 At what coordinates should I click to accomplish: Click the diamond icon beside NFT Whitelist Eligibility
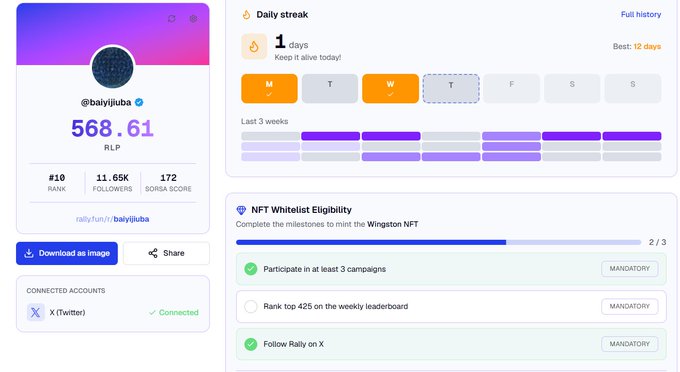click(x=241, y=210)
